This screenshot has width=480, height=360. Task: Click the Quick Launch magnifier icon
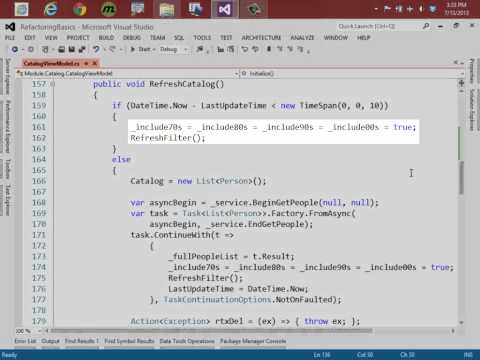tap(426, 26)
